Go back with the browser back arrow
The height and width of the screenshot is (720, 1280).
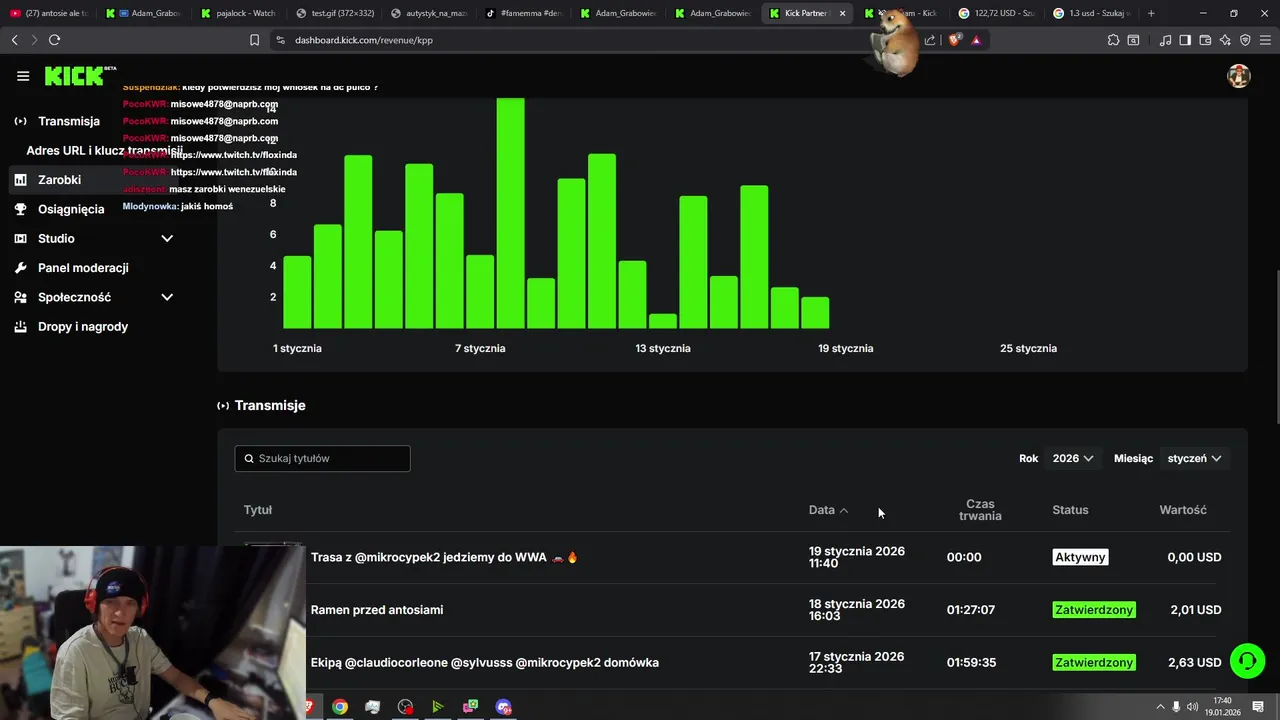(14, 40)
